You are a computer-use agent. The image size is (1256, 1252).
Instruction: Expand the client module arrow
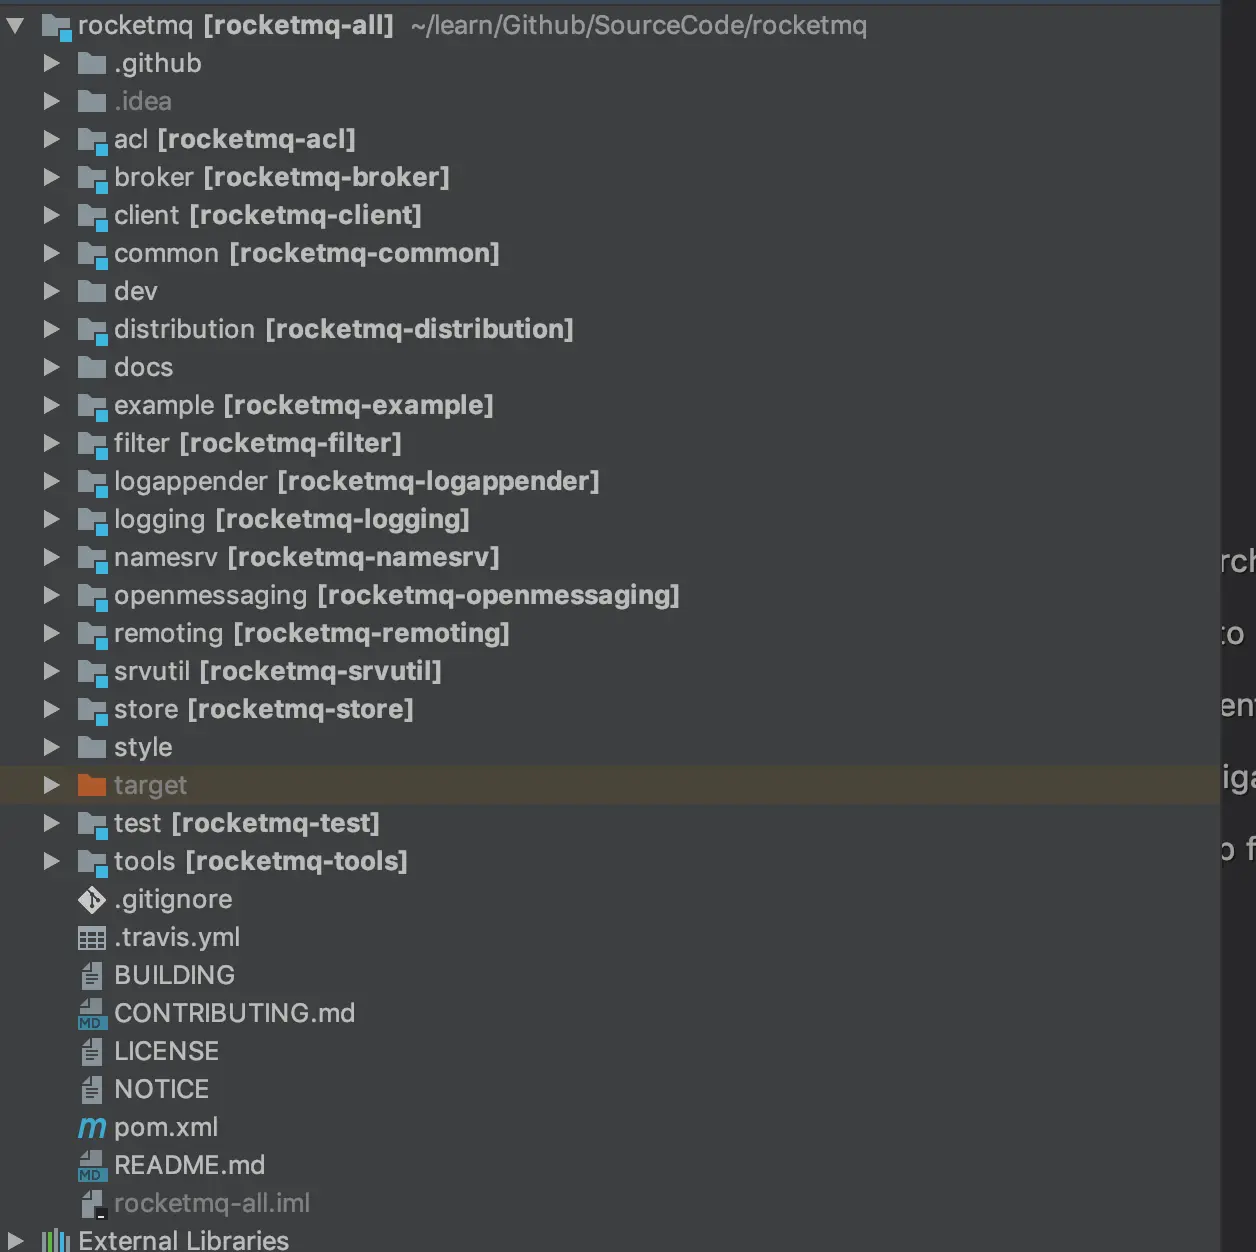52,215
